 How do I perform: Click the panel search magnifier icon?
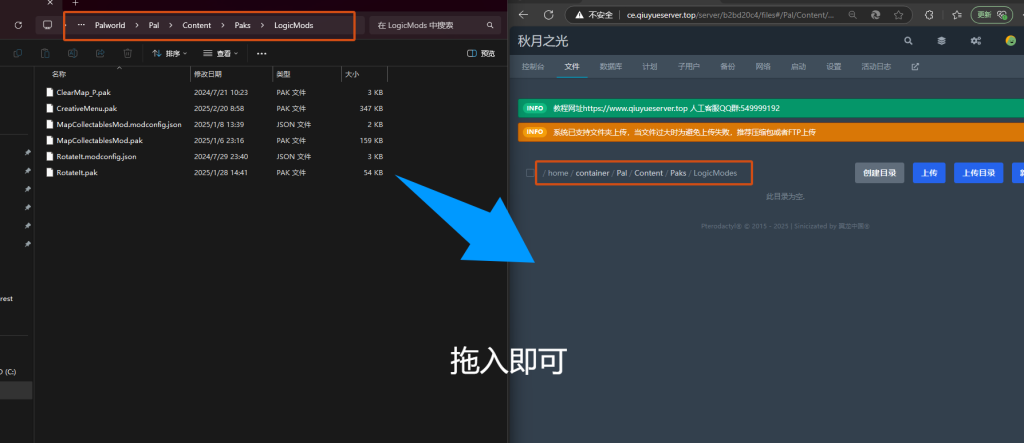tap(908, 41)
